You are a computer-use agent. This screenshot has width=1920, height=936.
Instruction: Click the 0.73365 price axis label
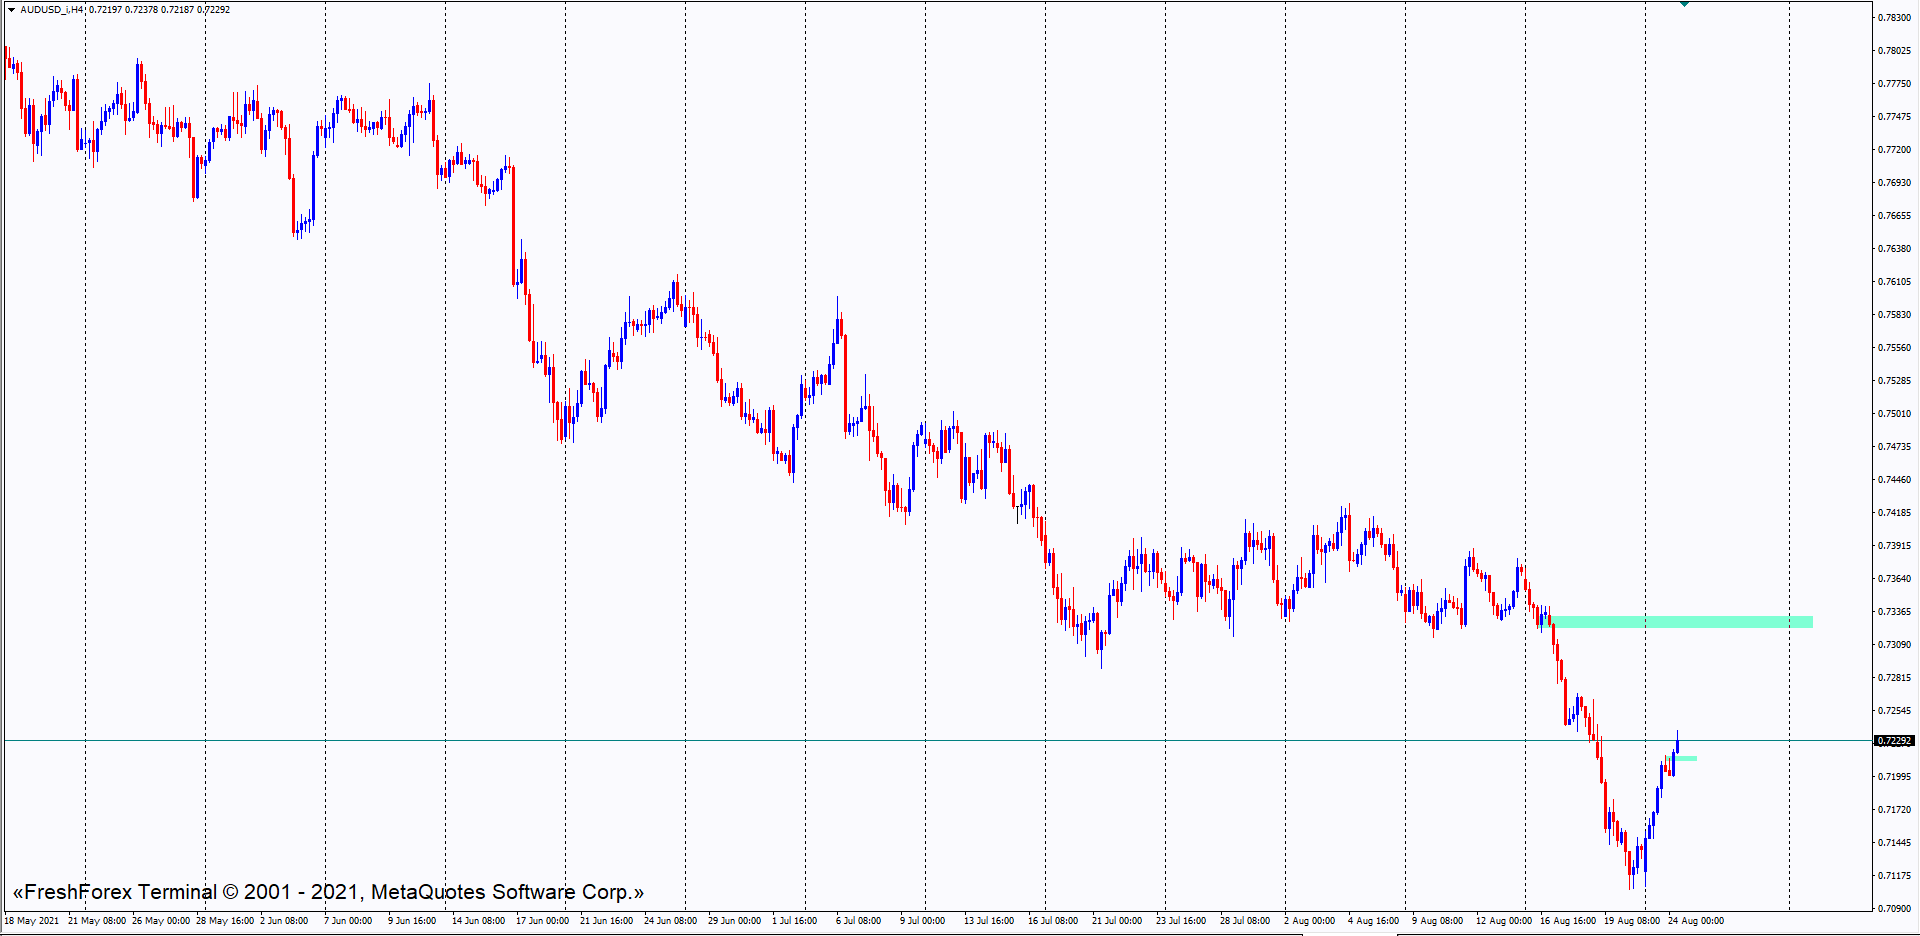[x=1895, y=612]
